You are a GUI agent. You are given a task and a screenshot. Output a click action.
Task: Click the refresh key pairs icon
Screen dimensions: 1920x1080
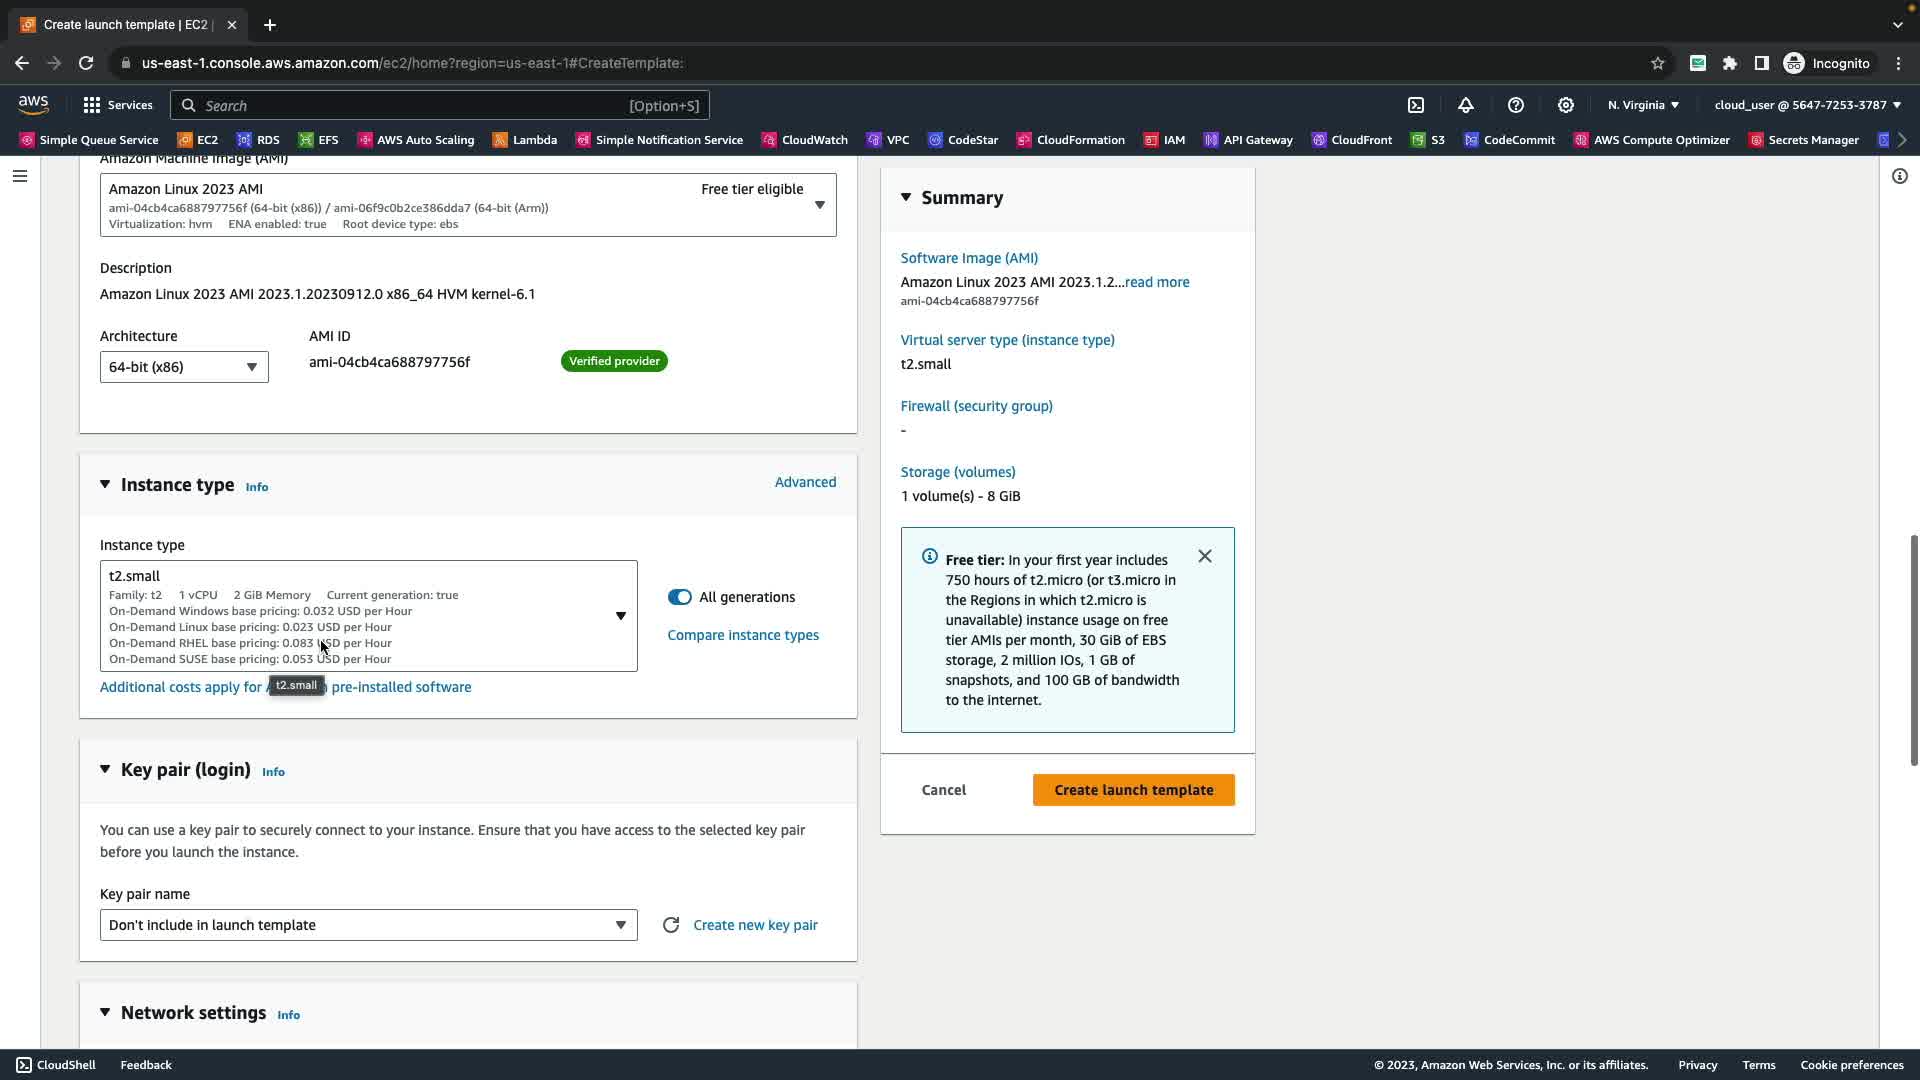point(671,925)
